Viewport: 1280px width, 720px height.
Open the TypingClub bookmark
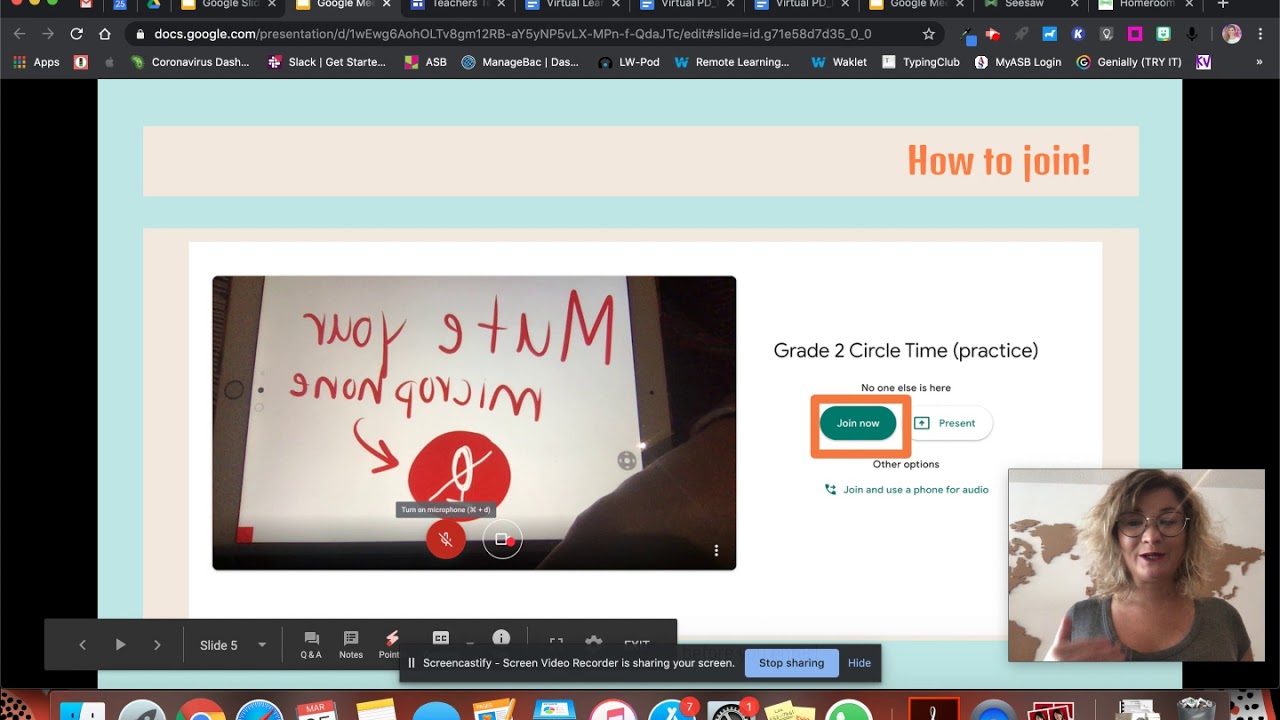click(921, 62)
